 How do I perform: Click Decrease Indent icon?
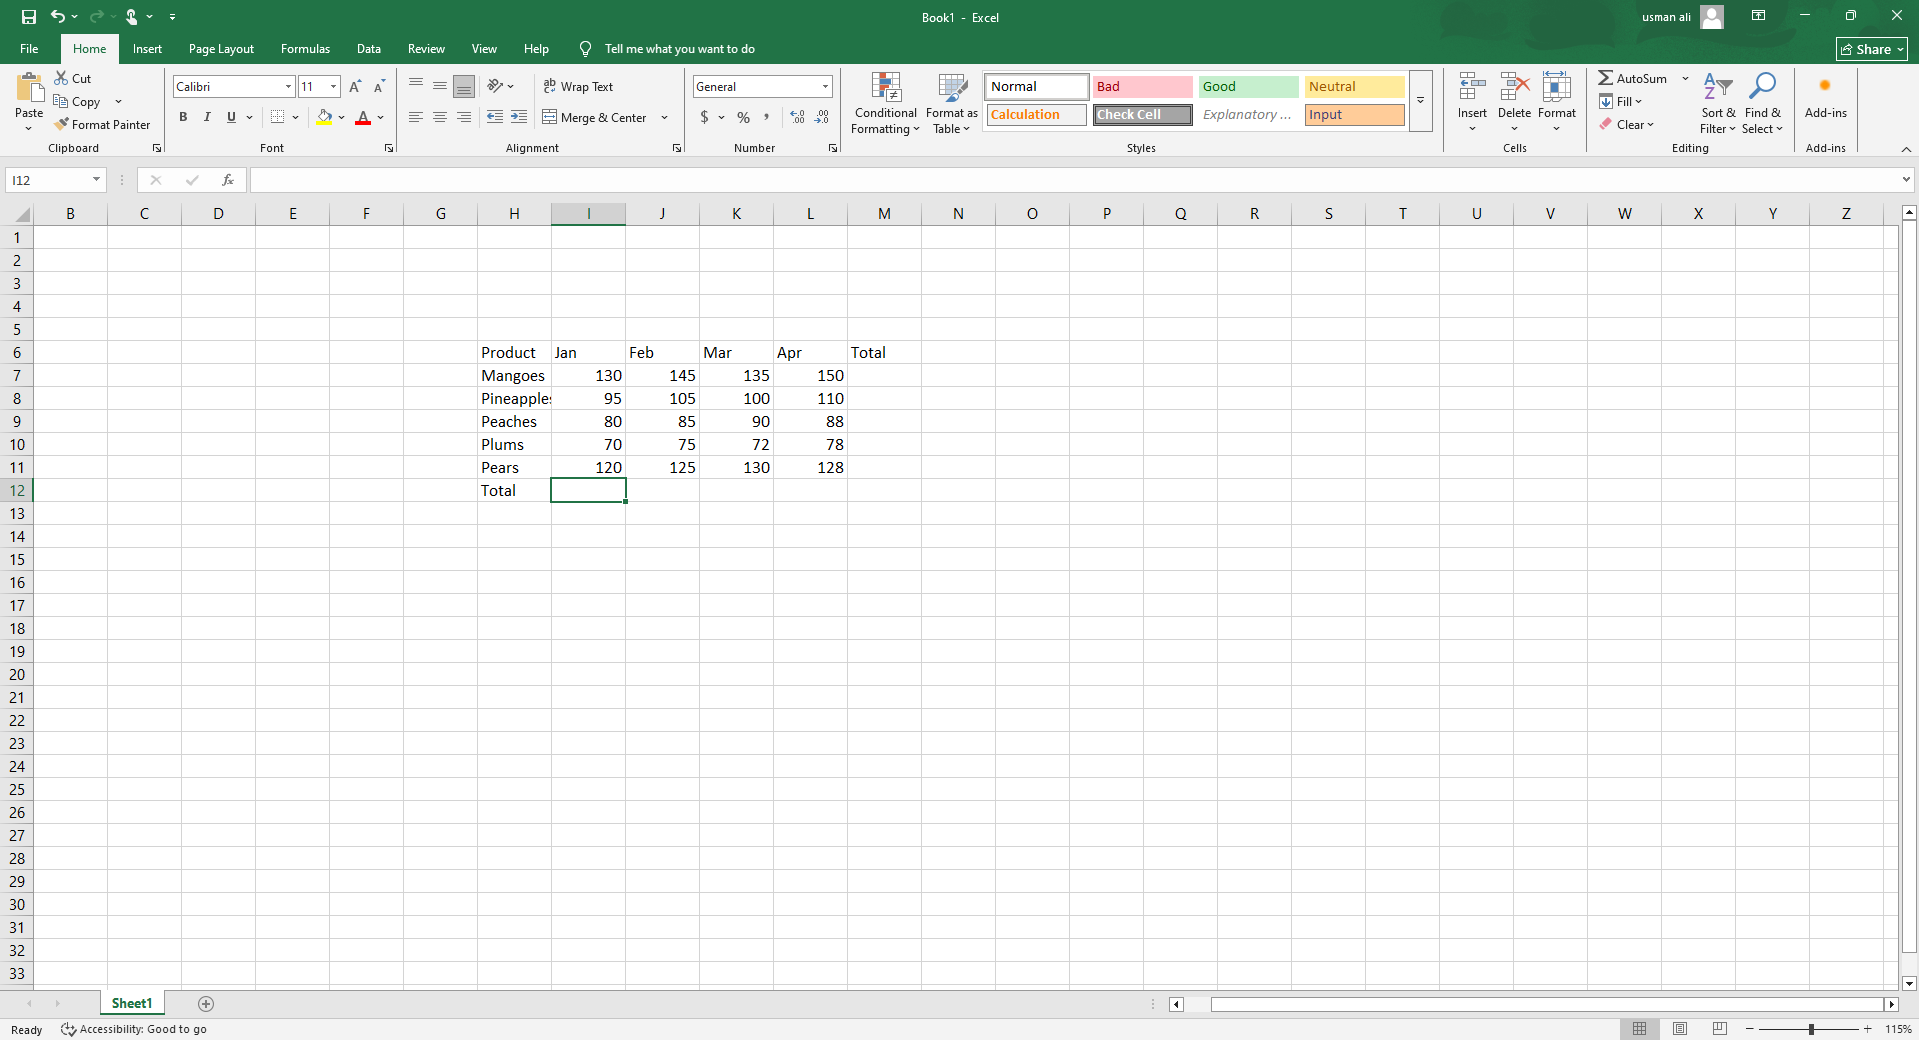point(495,117)
